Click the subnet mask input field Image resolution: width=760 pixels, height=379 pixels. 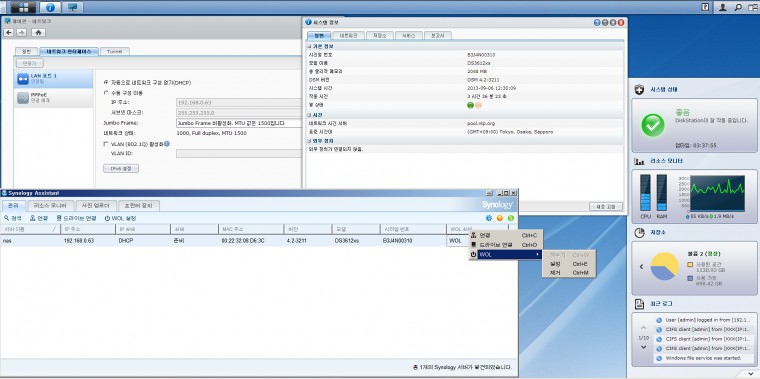click(238, 112)
